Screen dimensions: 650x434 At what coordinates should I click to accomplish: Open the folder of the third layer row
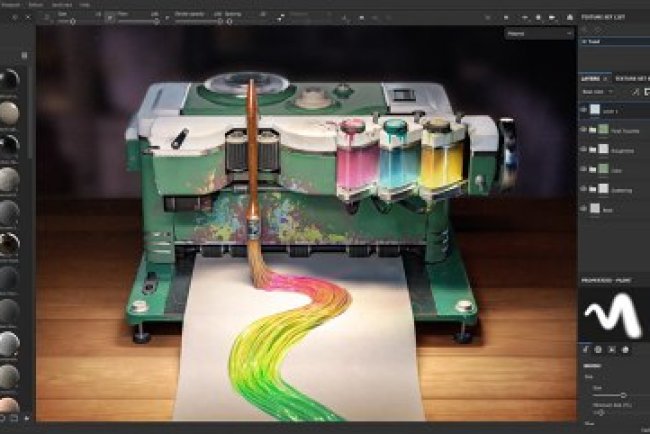[593, 150]
